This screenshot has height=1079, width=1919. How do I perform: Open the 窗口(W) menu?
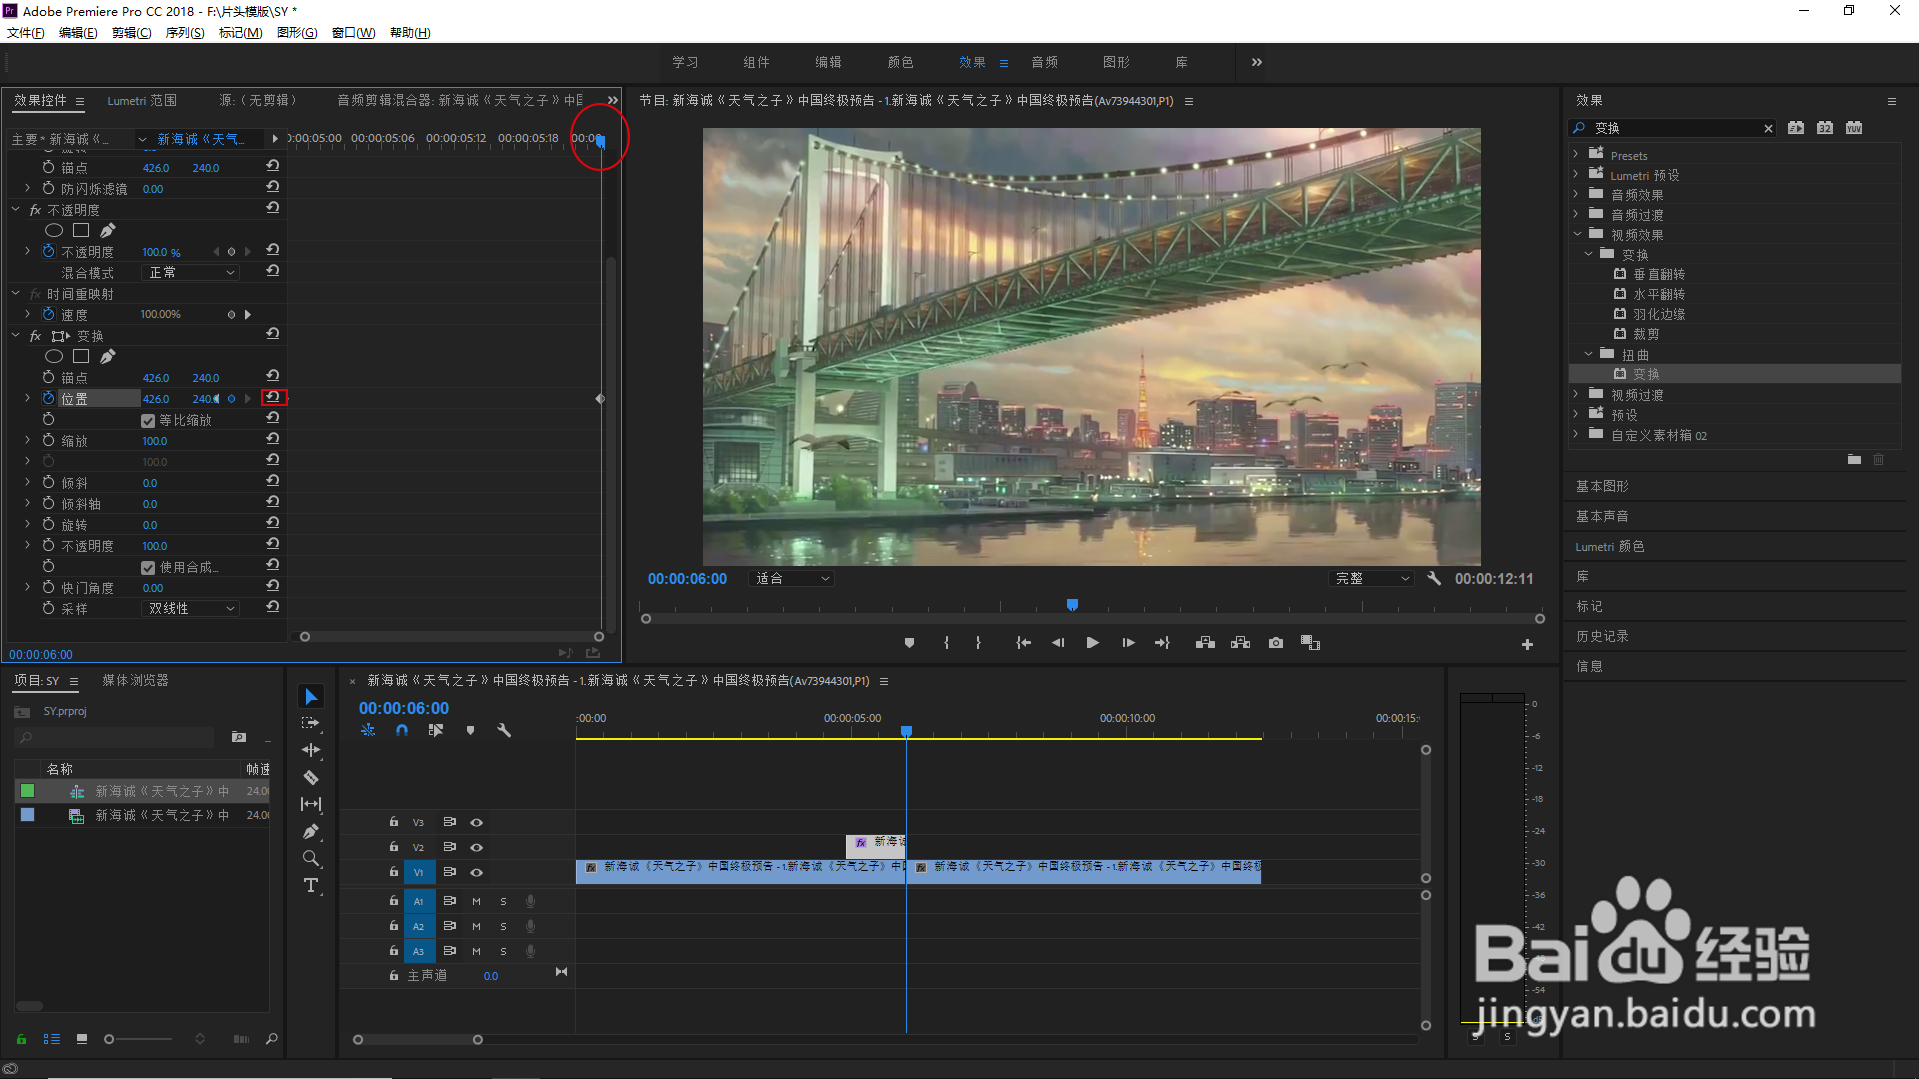[353, 32]
